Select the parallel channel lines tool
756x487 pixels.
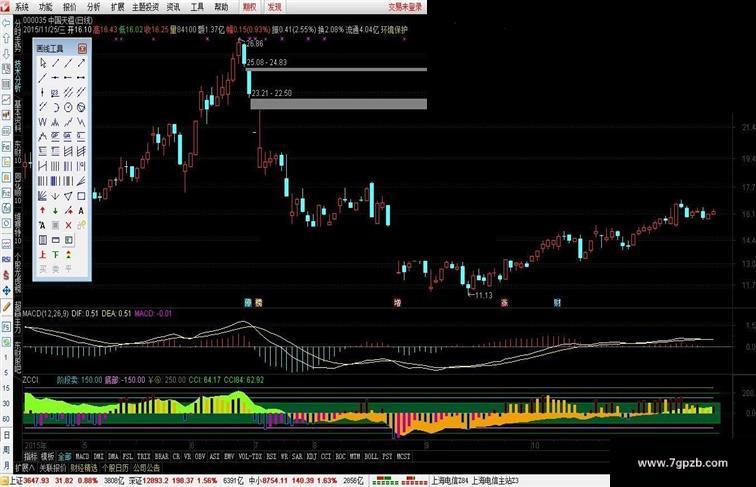point(68,93)
